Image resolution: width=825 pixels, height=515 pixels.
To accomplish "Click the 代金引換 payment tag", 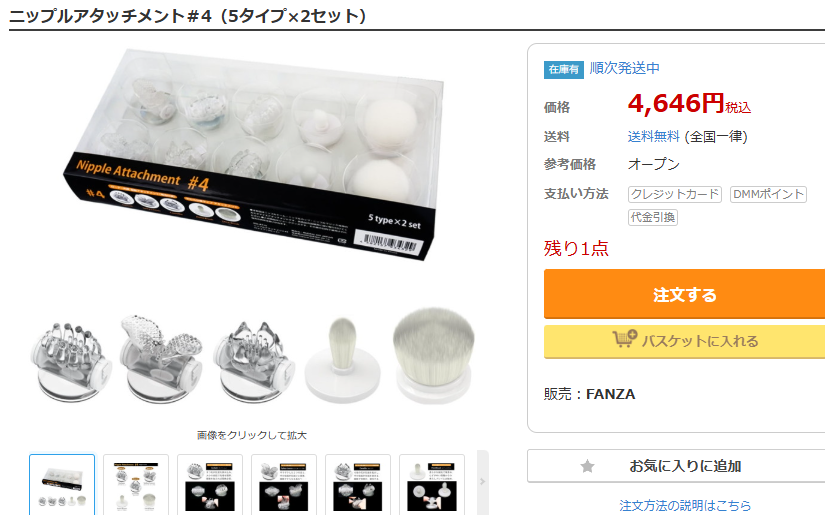I will (652, 217).
